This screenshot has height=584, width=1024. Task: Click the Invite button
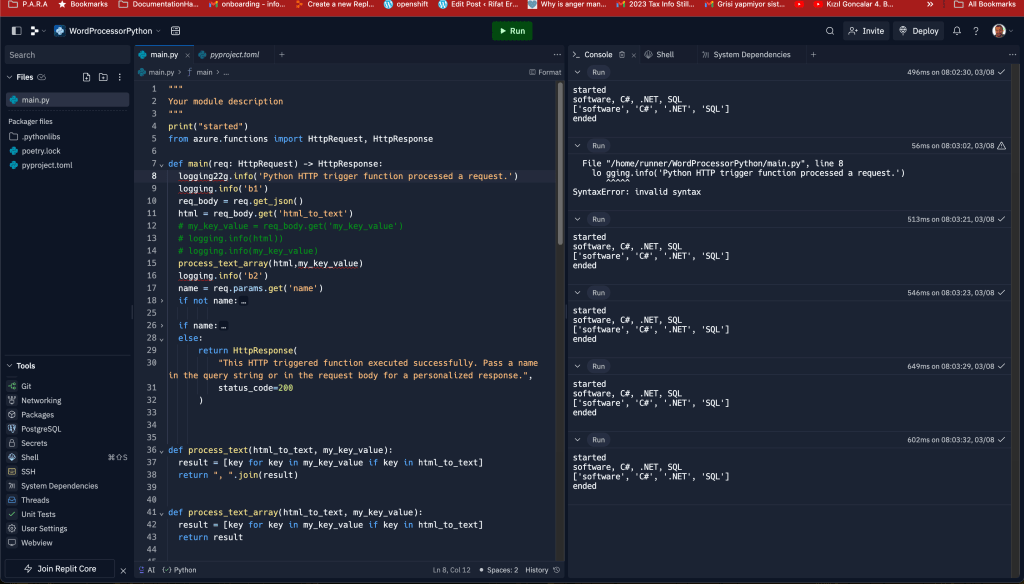click(866, 31)
